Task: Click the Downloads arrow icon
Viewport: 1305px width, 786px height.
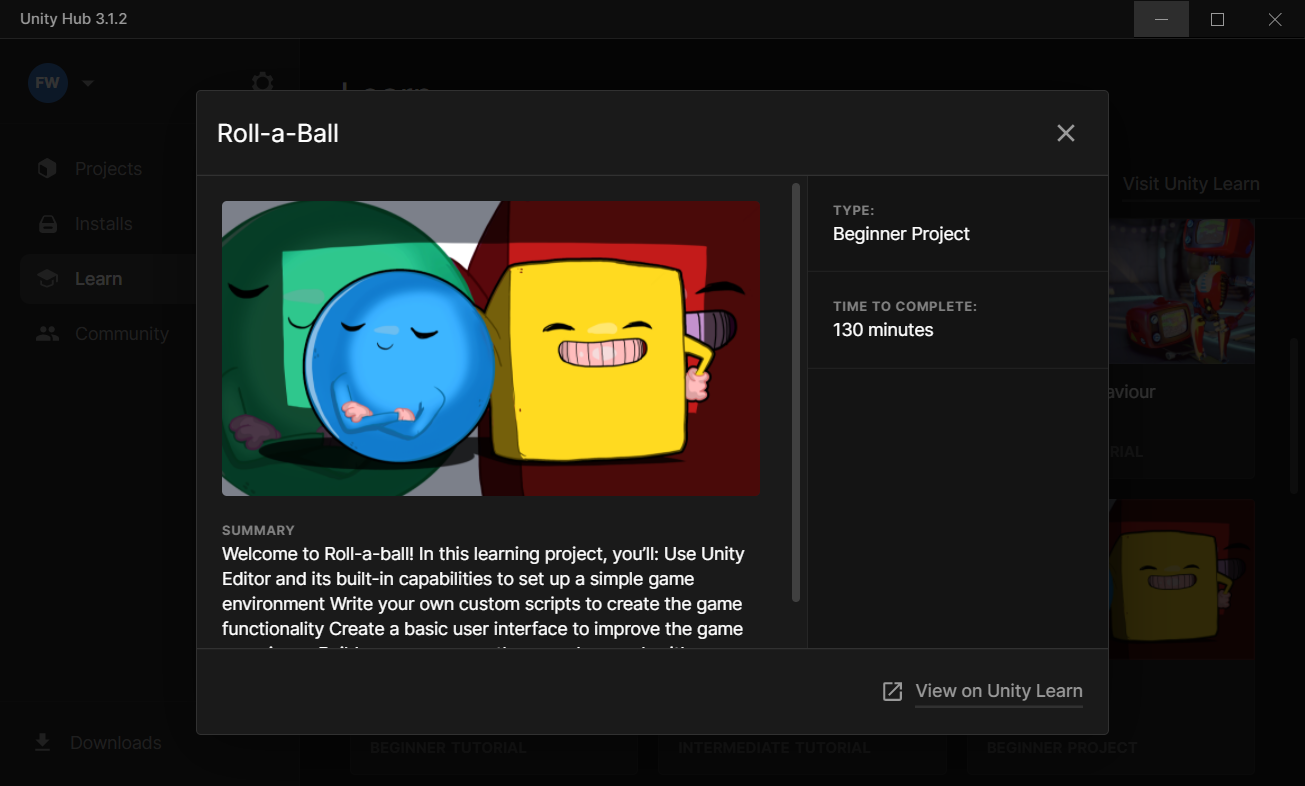Action: click(x=42, y=742)
